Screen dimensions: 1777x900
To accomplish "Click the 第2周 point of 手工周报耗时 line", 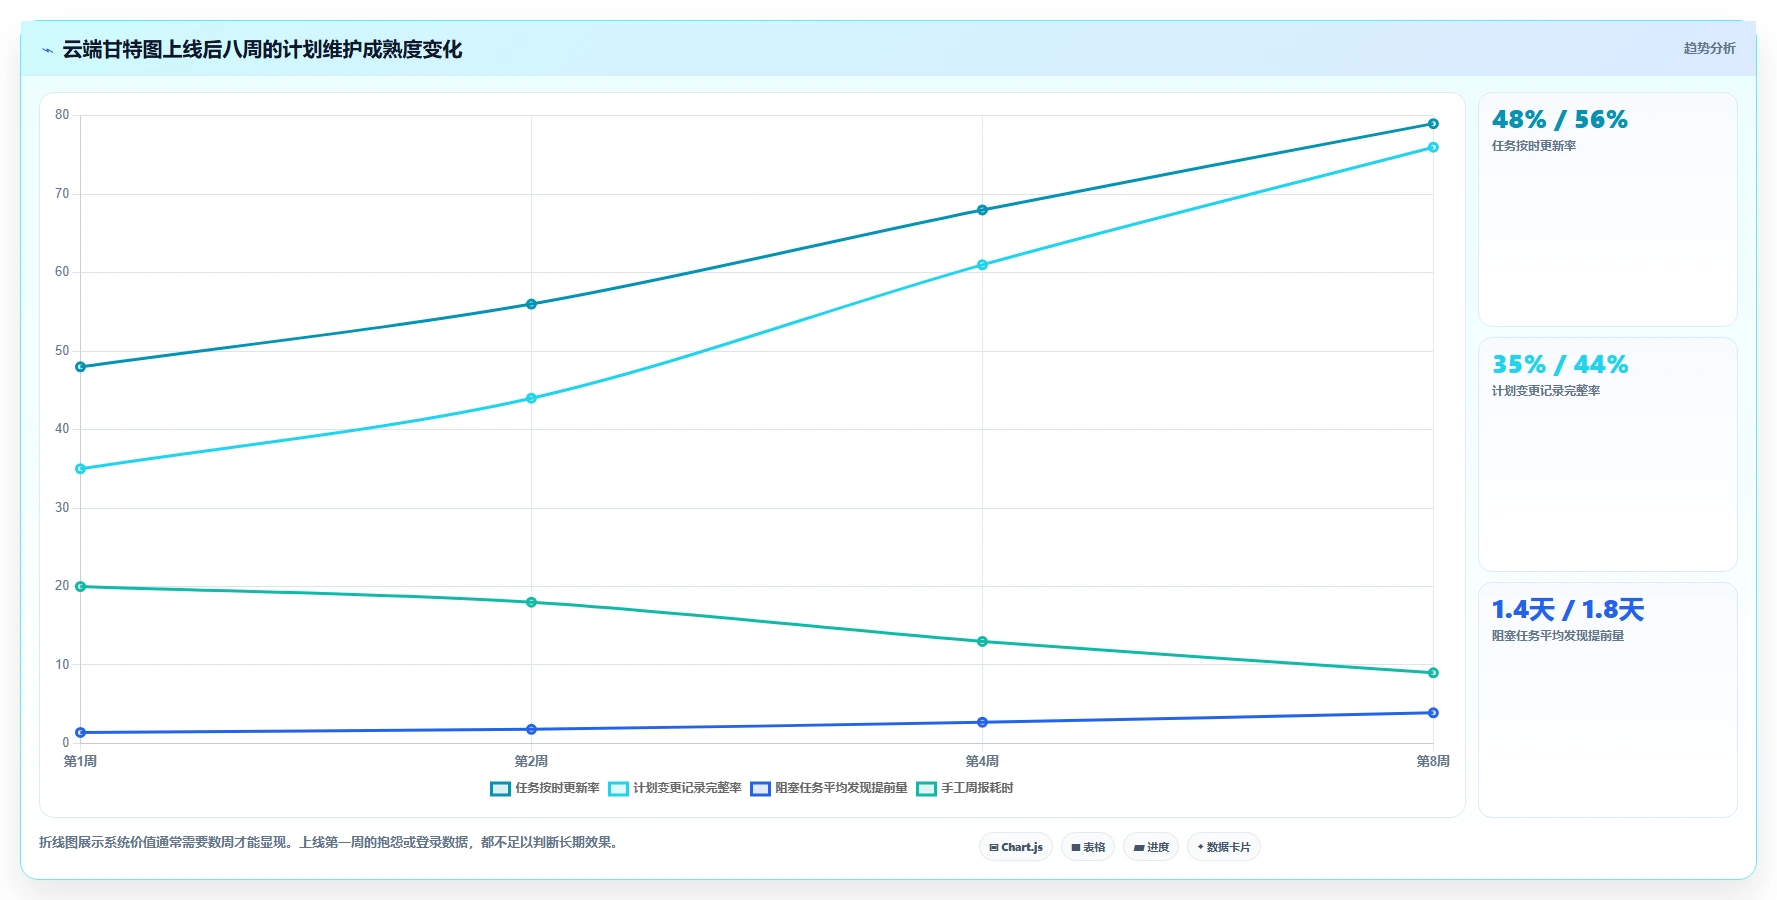I will pos(531,602).
